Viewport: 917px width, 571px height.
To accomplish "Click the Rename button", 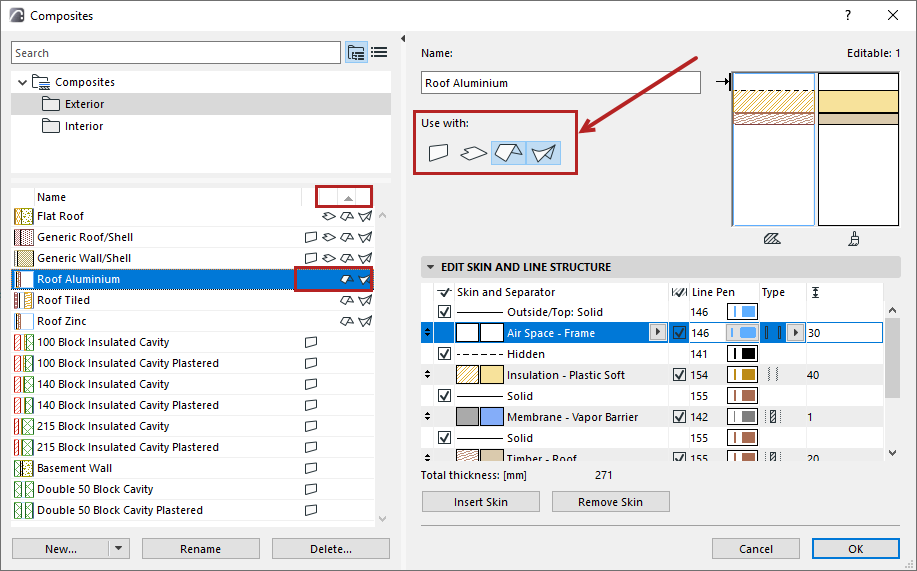I will (201, 549).
